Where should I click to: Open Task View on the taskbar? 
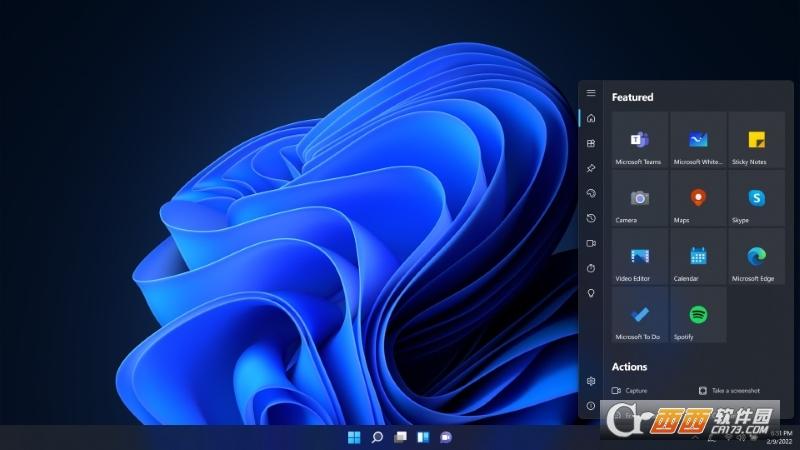tap(401, 437)
